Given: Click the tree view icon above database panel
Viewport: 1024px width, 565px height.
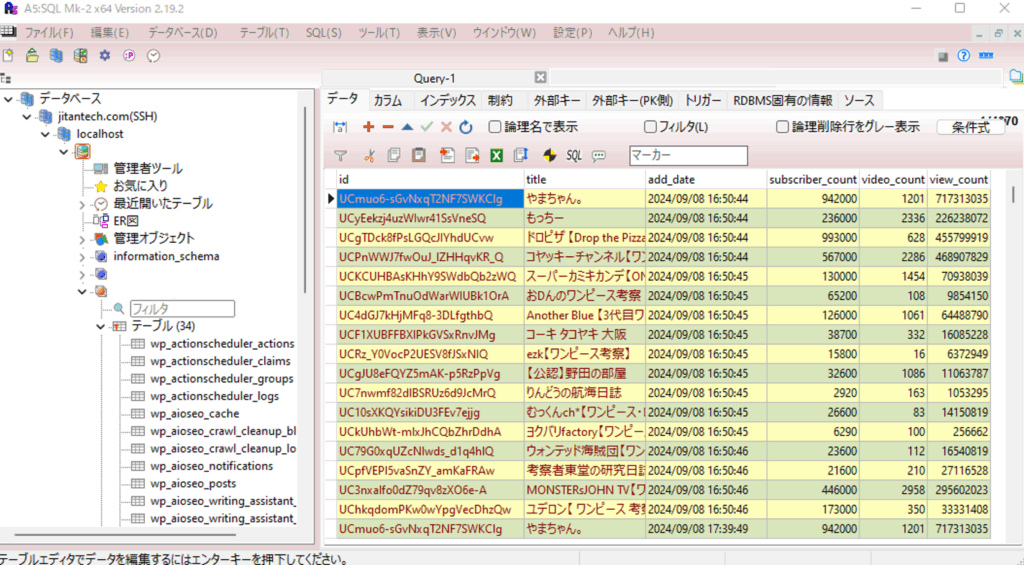Looking at the screenshot, I should click(x=6, y=78).
